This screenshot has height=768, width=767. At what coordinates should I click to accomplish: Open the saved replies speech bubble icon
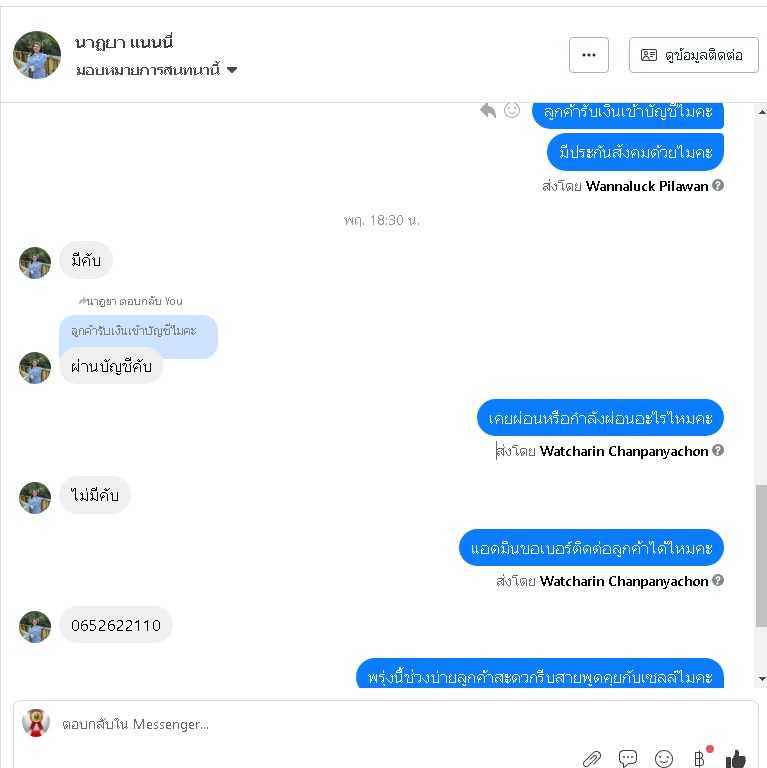tap(628, 758)
